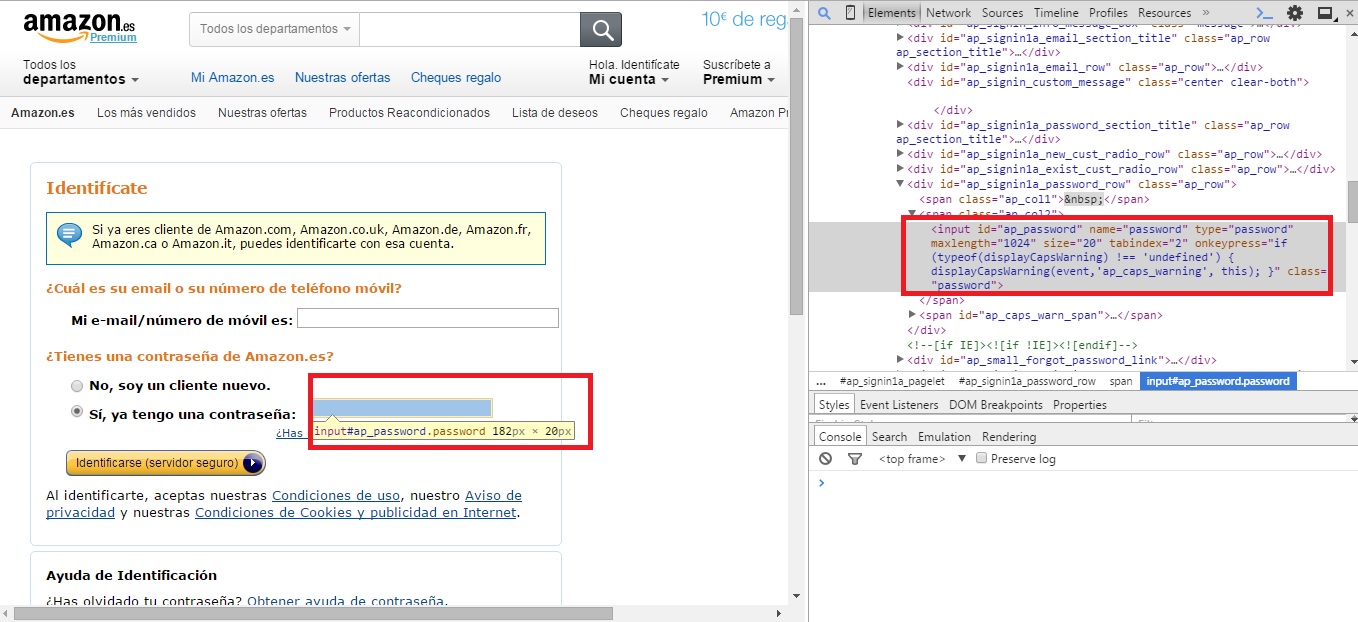1358x622 pixels.
Task: Expand the ap_signin1a_email_row div node
Action: pyautogui.click(x=900, y=67)
